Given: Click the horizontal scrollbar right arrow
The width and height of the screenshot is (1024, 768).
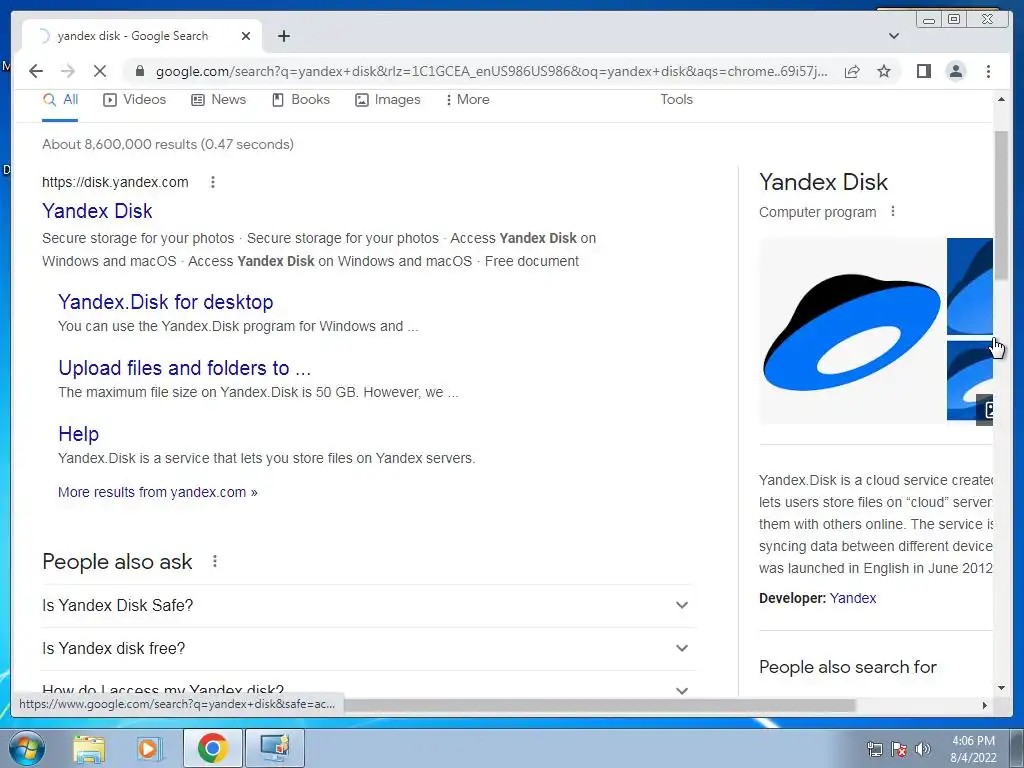Looking at the screenshot, I should 985,705.
